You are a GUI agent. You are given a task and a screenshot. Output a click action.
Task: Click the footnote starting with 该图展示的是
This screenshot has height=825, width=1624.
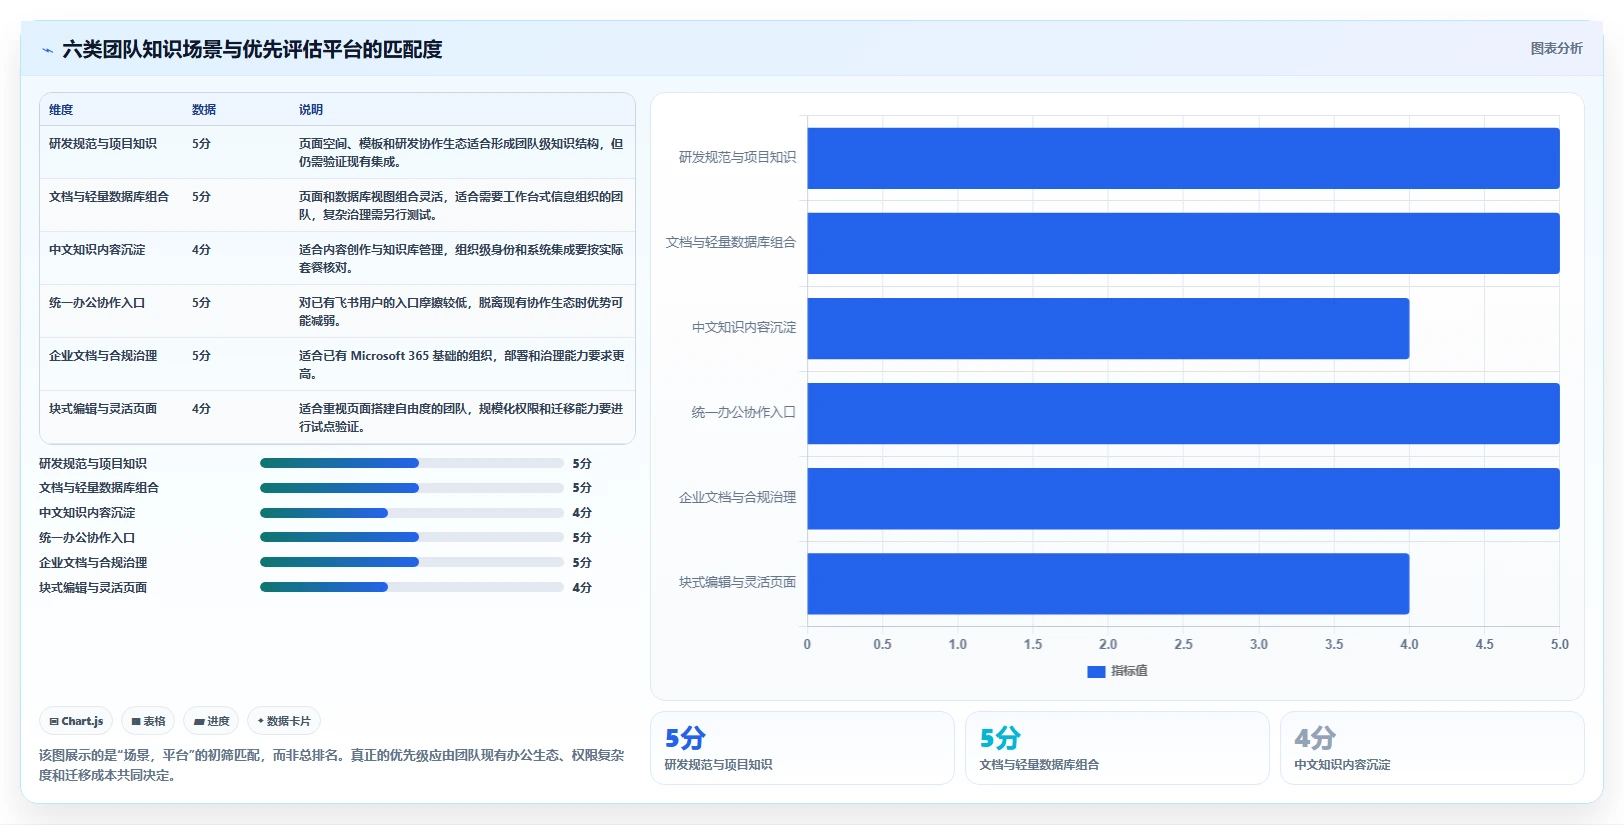coord(332,765)
